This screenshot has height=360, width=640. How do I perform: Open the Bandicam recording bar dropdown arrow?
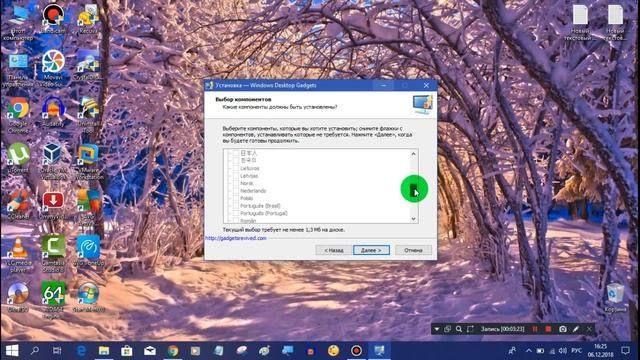coord(436,329)
